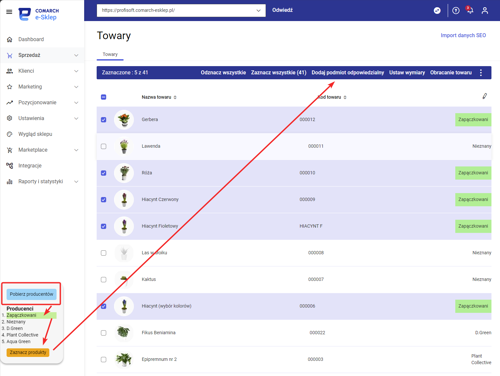Expand the Marketing menu chevron
This screenshot has height=376, width=500.
(x=76, y=87)
